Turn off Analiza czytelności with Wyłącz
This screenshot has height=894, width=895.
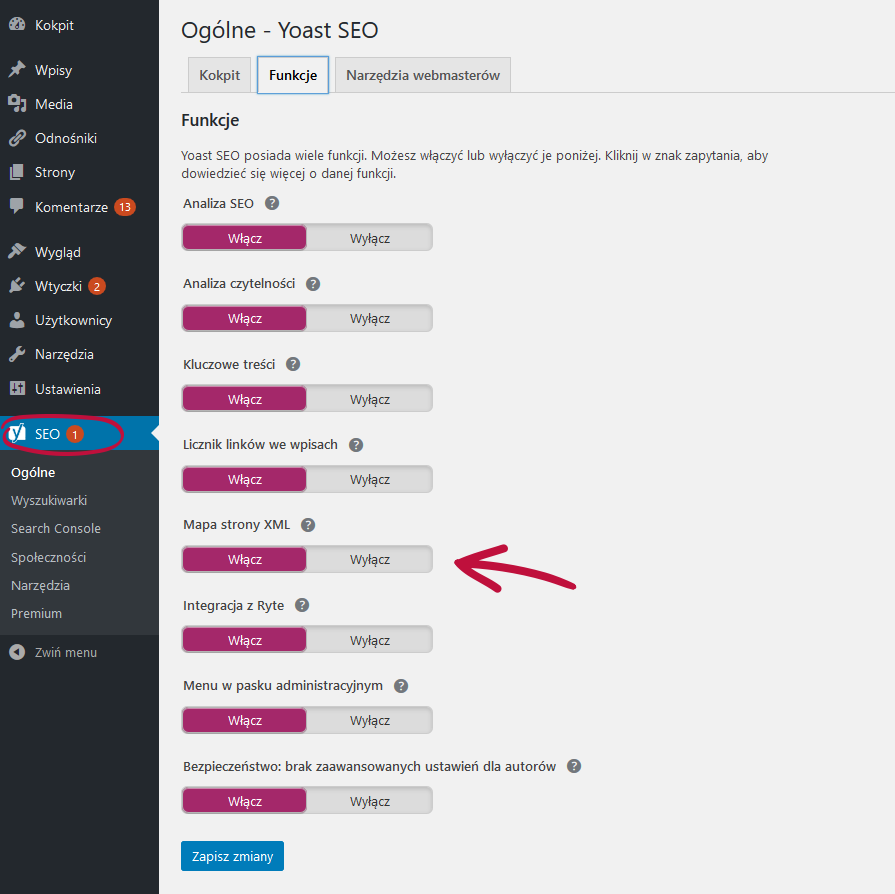[370, 318]
